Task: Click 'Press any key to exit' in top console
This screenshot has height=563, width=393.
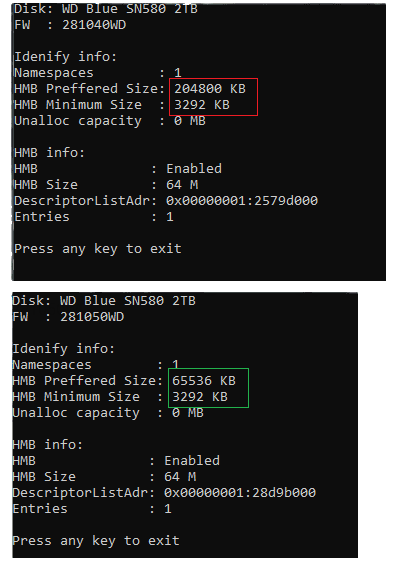Action: point(98,249)
